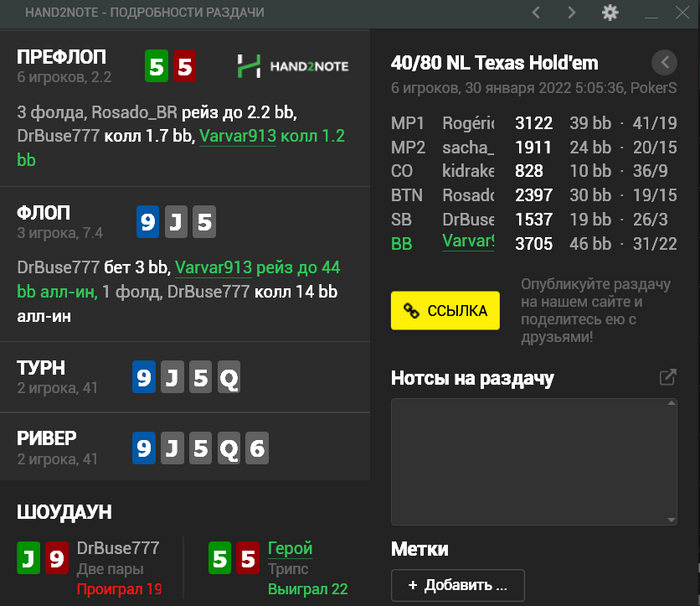The image size is (700, 606).
Task: Click J card on the flop row
Action: tap(176, 222)
